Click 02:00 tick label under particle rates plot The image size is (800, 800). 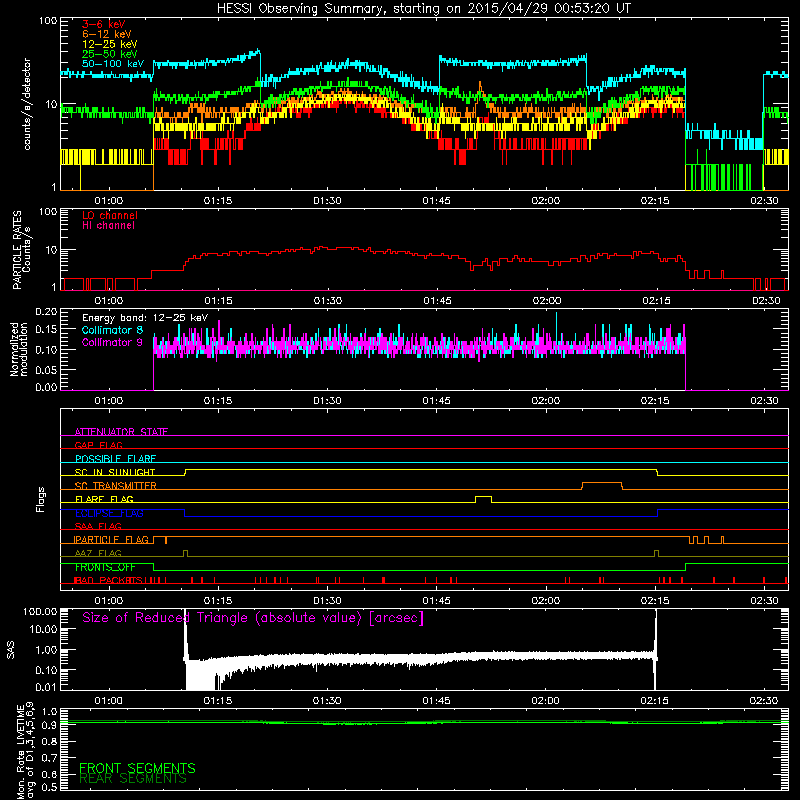point(546,301)
